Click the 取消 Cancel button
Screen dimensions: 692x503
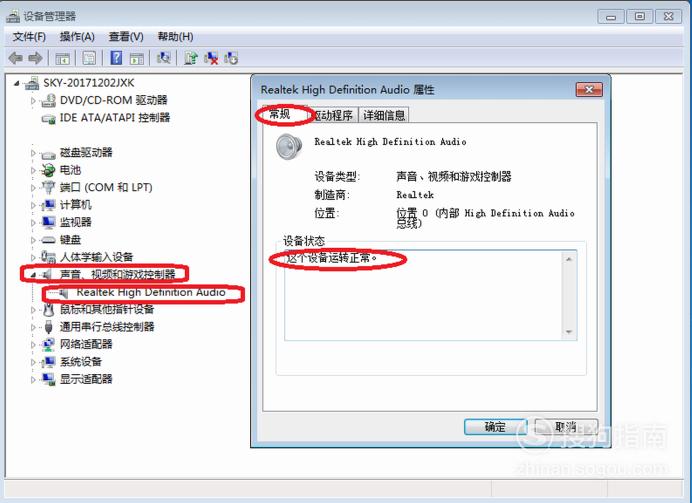pos(566,427)
